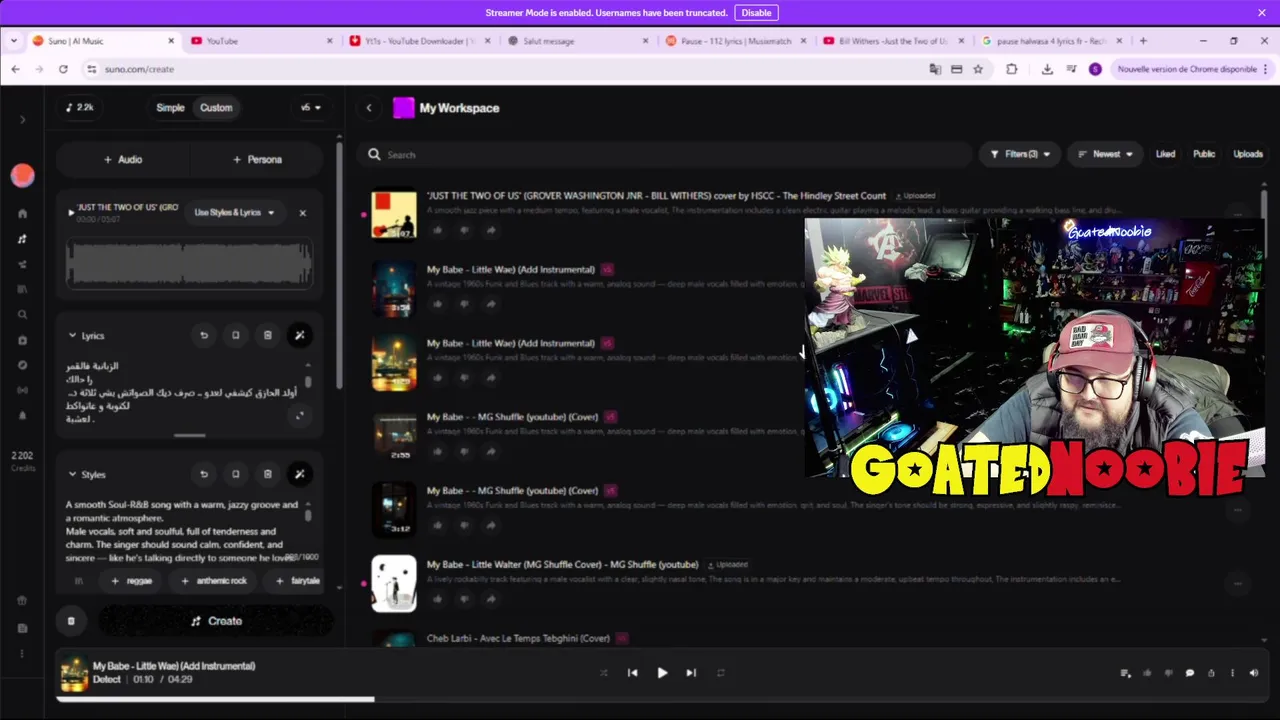Add the reggae style tag
Image resolution: width=1280 pixels, height=720 pixels.
131,581
